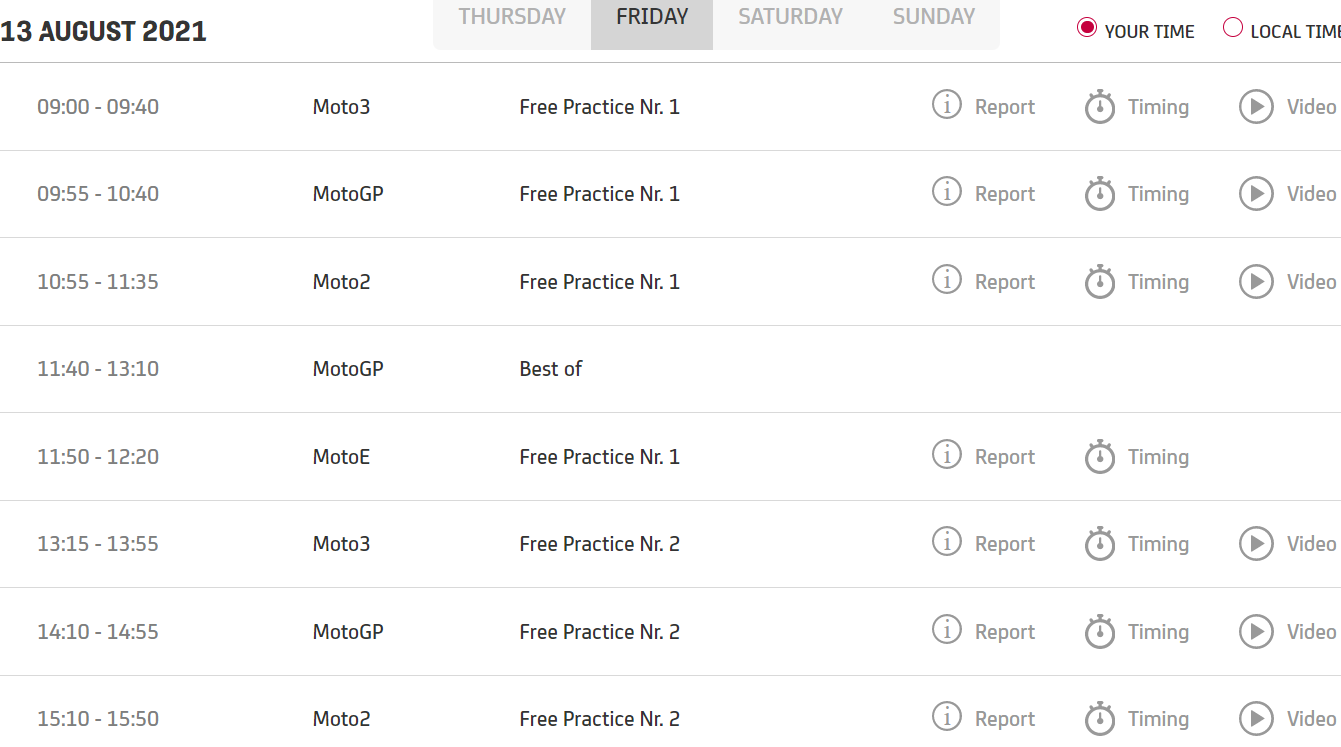The height and width of the screenshot is (747, 1341).
Task: Switch to the SUNDAY tab
Action: (x=933, y=17)
